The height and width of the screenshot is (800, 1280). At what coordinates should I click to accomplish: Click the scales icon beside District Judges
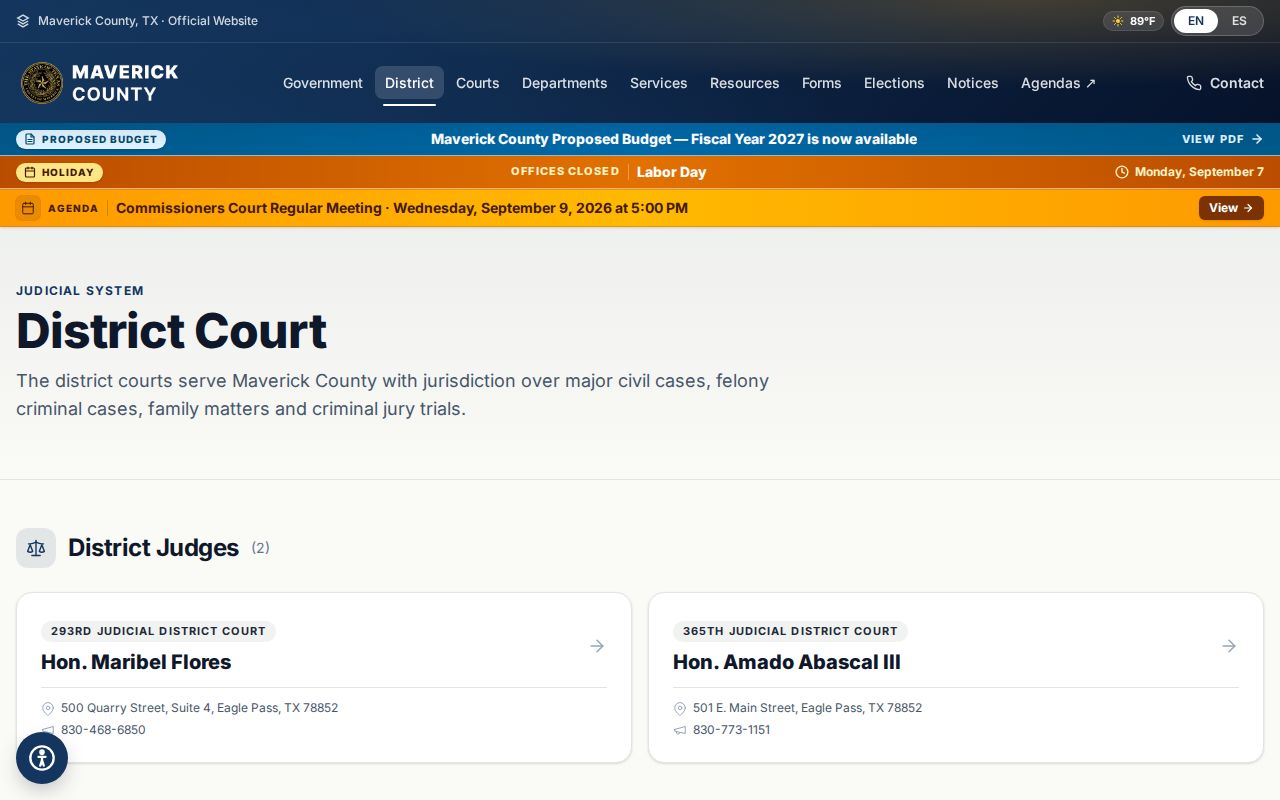coord(36,548)
